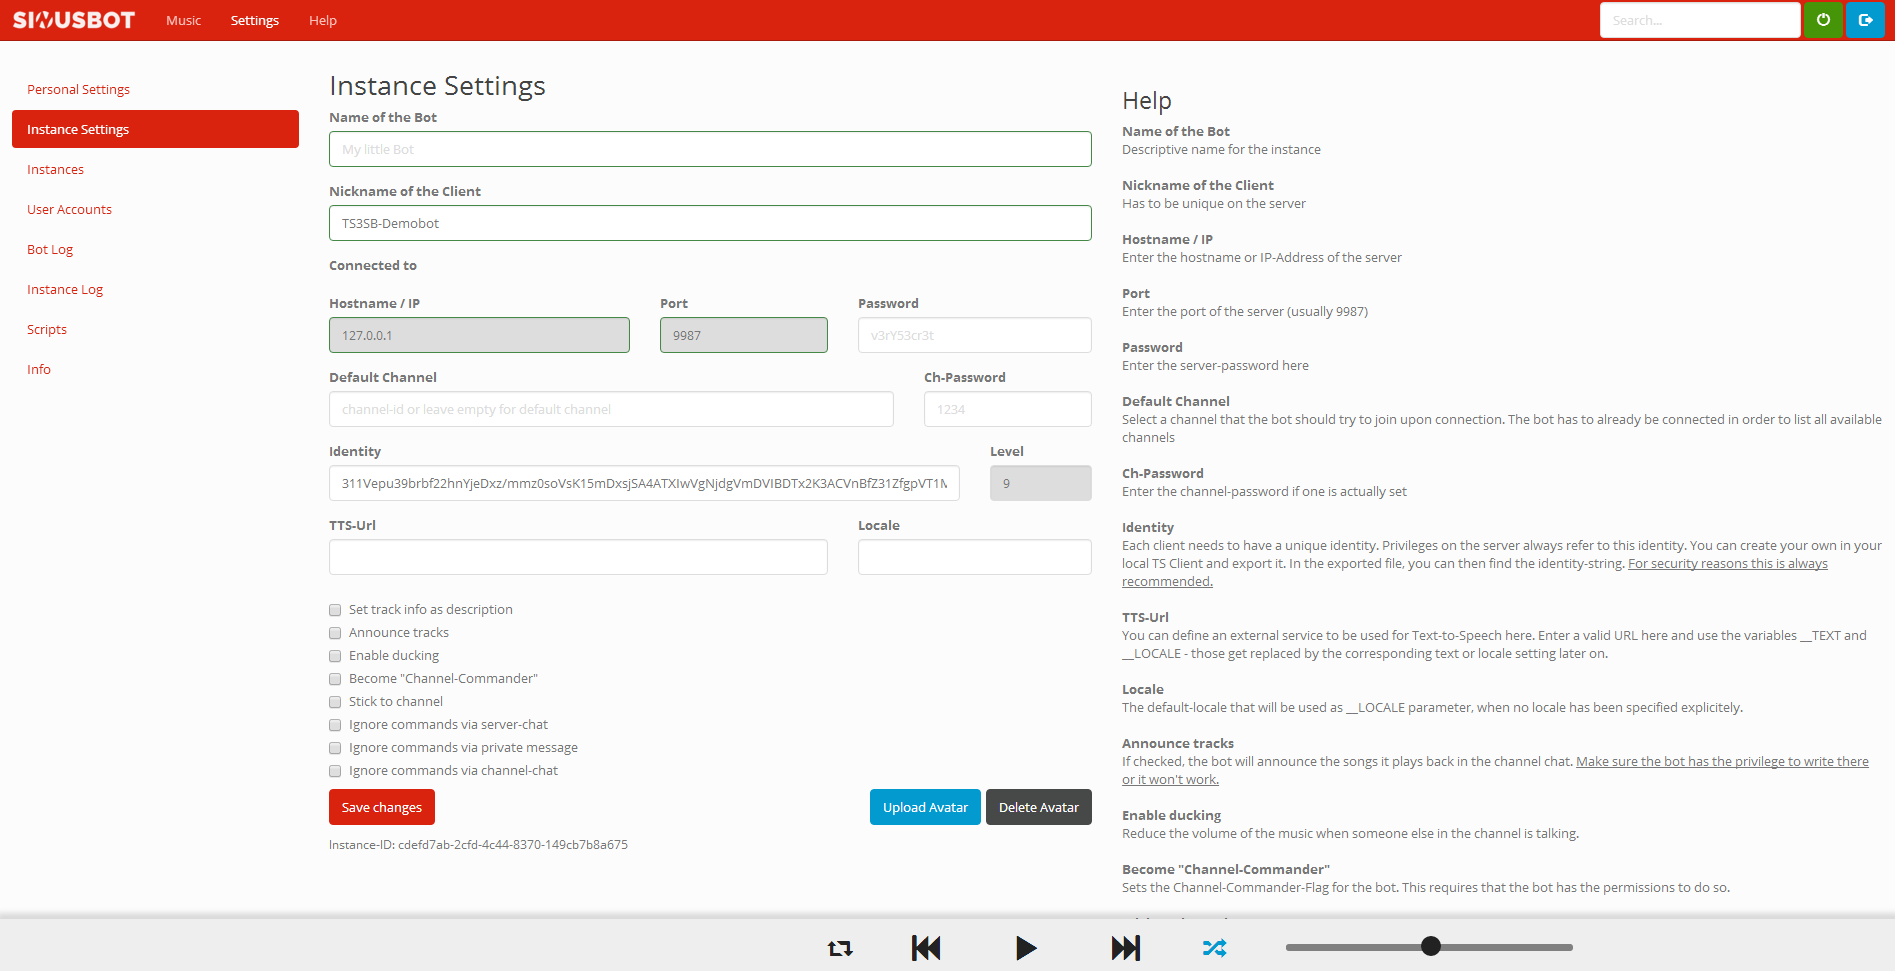Open the Music menu

184,20
